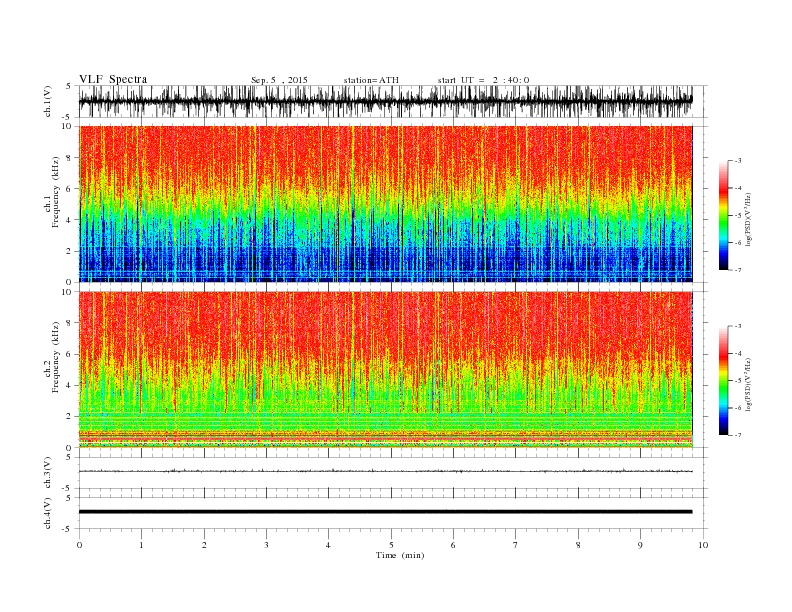Click time axis tick label "1"

pyautogui.click(x=141, y=545)
